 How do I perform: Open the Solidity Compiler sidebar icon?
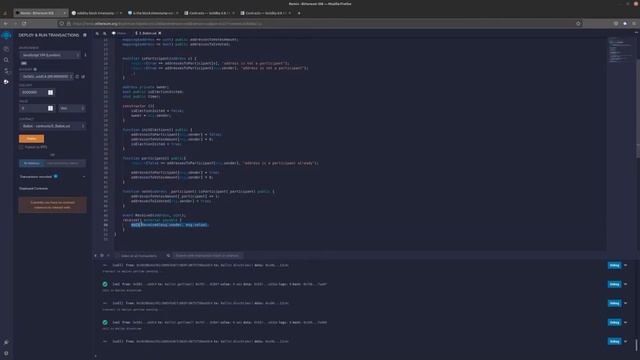6,71
